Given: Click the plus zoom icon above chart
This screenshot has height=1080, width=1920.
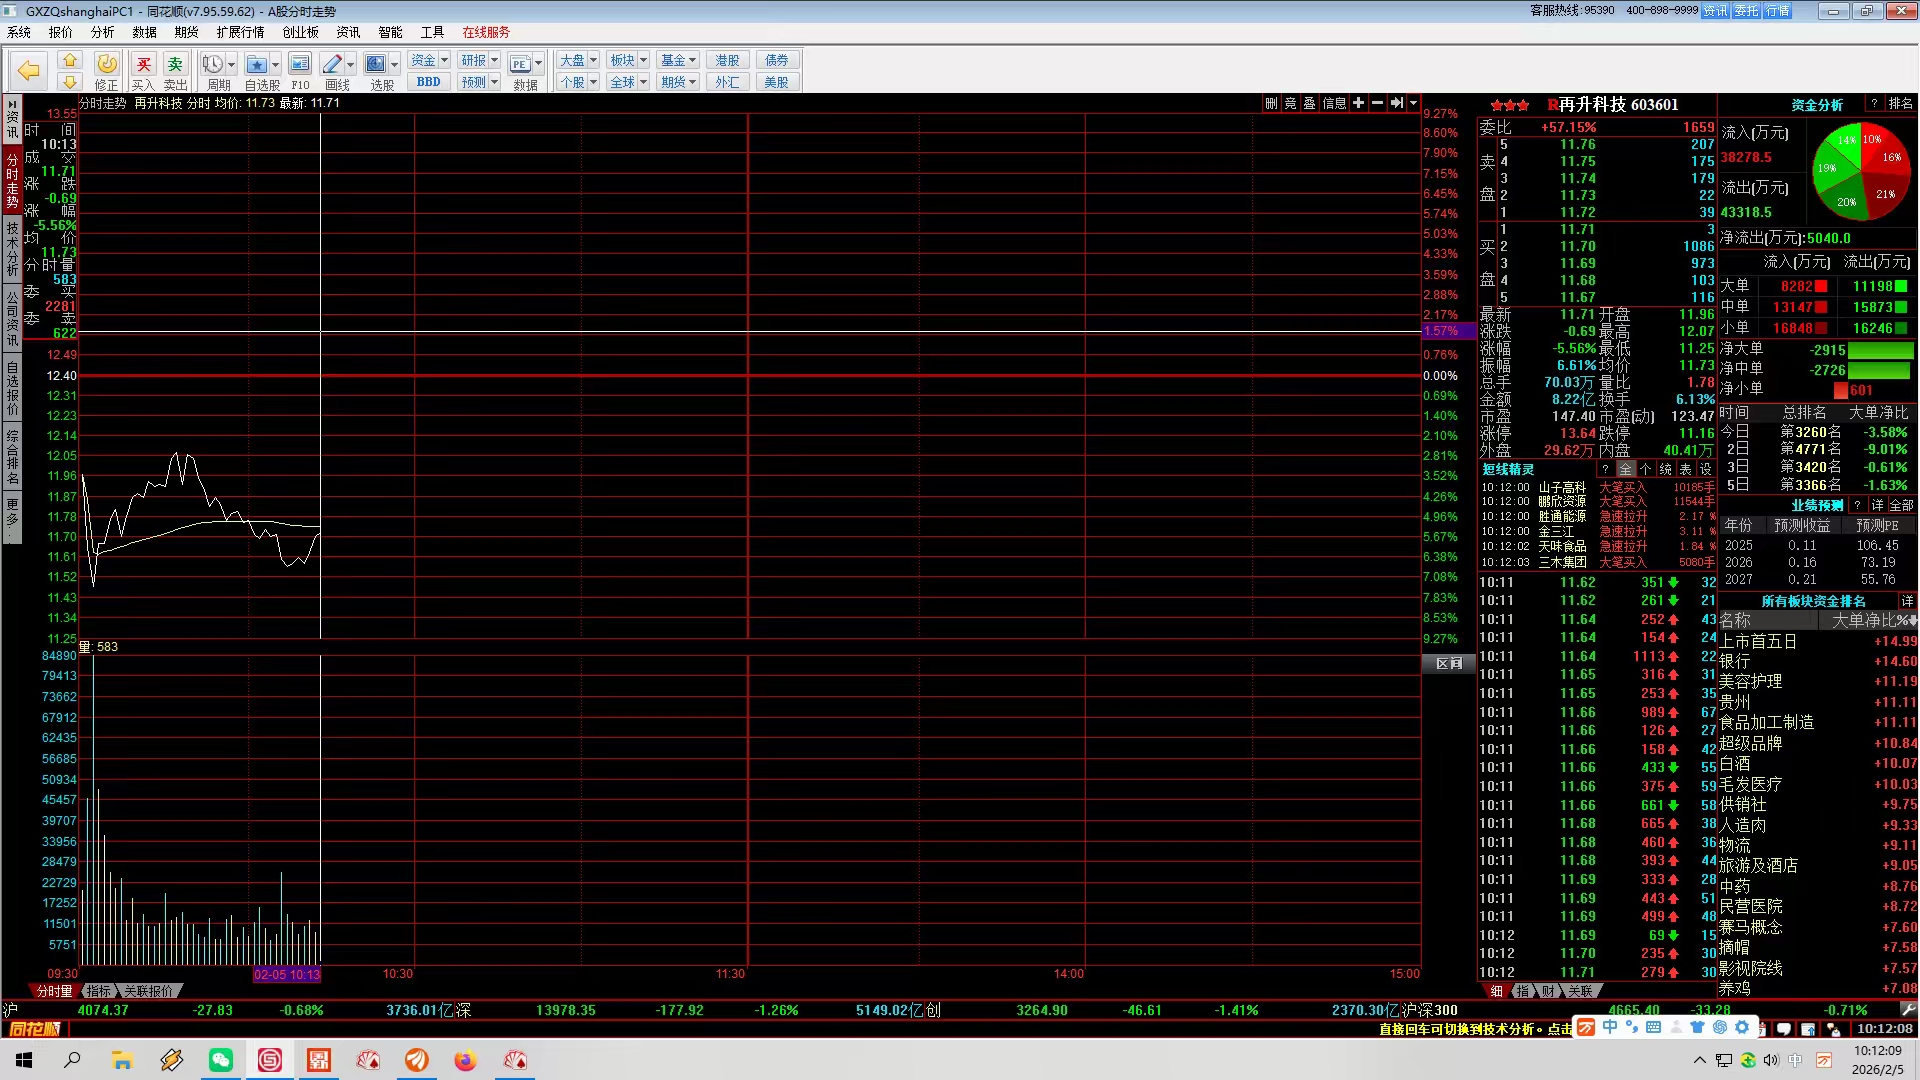Looking at the screenshot, I should (1358, 103).
